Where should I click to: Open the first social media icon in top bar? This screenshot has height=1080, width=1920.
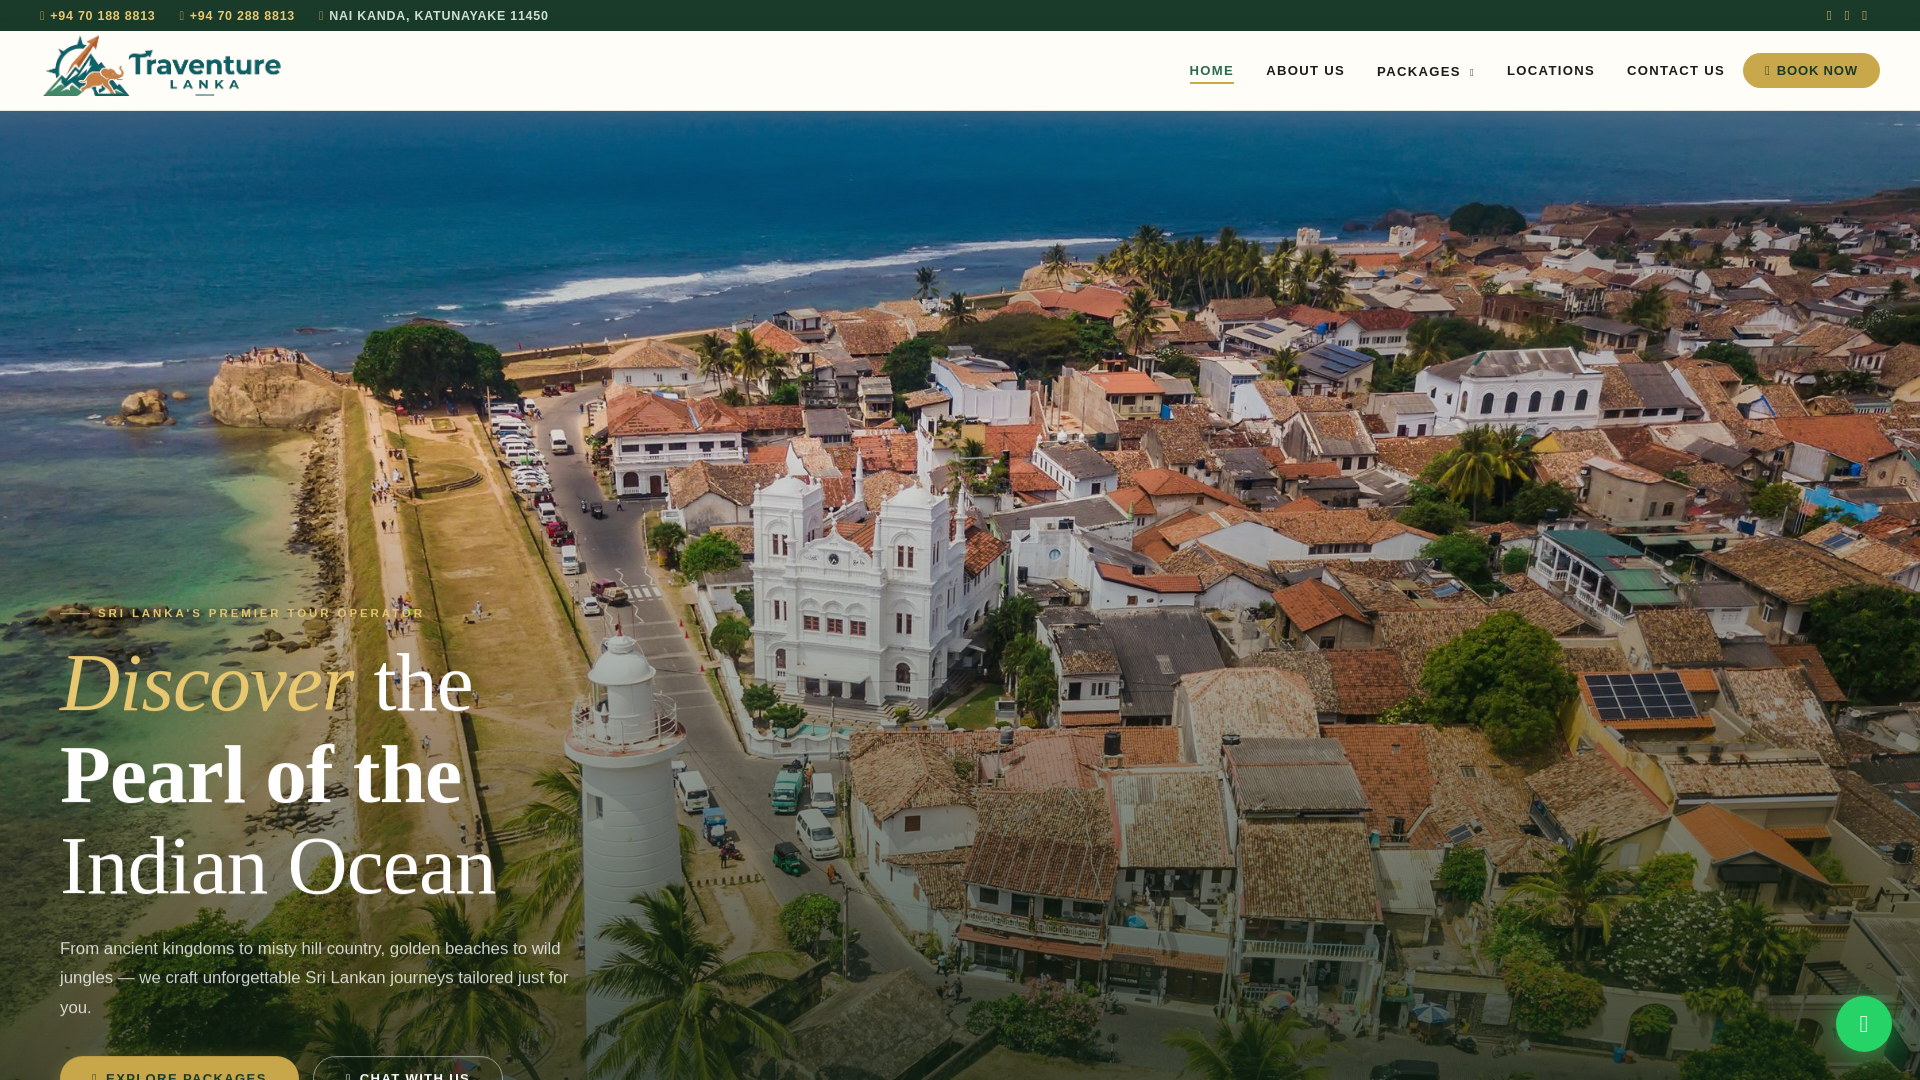coord(1829,16)
